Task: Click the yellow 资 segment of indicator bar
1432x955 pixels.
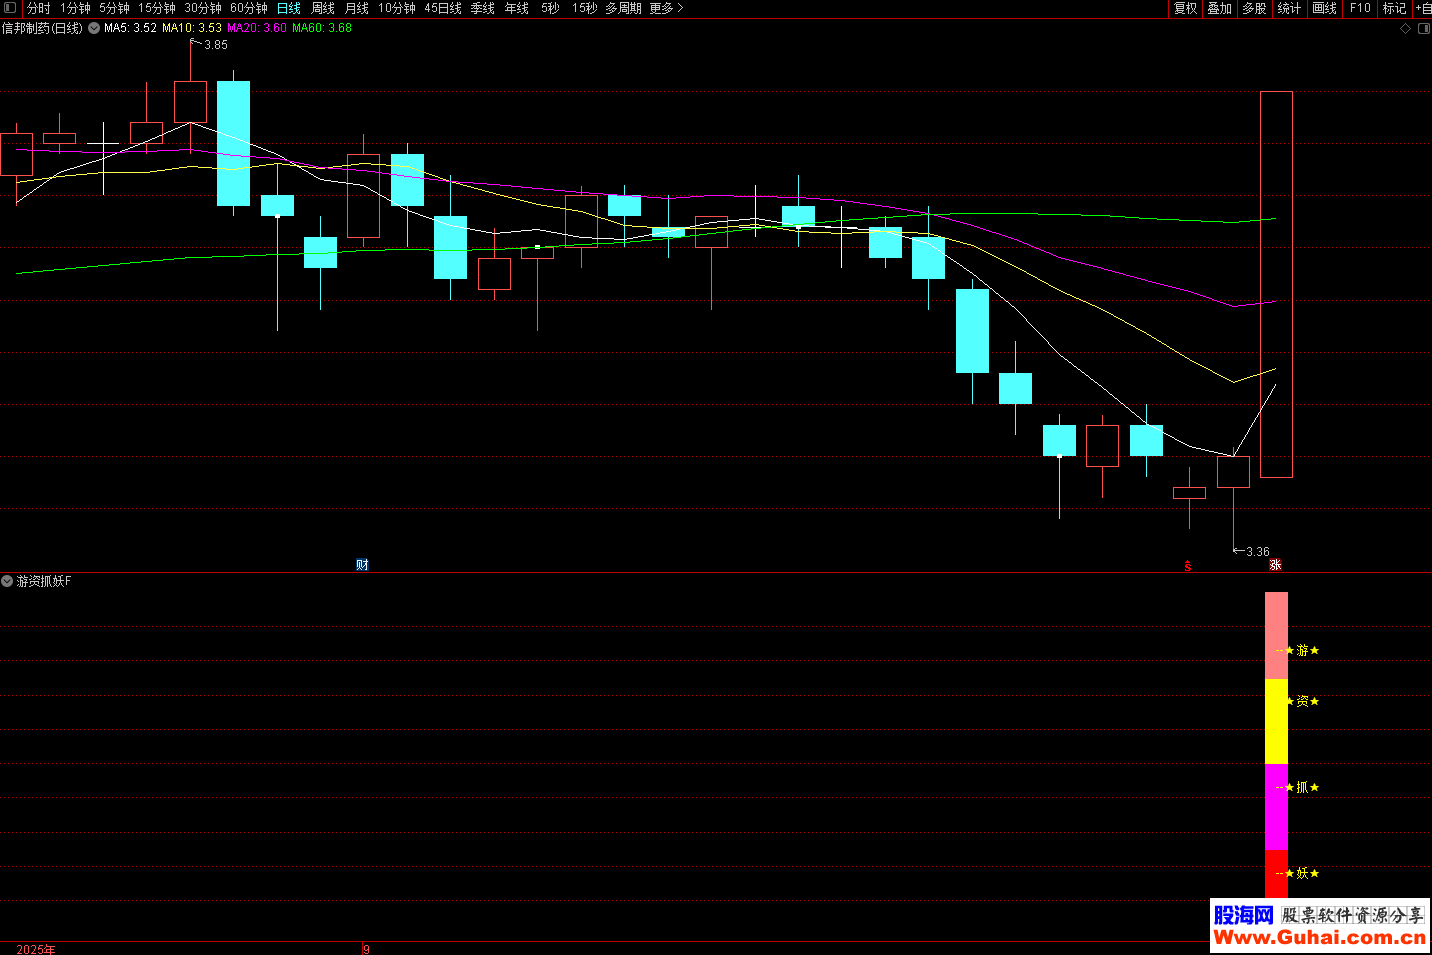Action: (1276, 721)
